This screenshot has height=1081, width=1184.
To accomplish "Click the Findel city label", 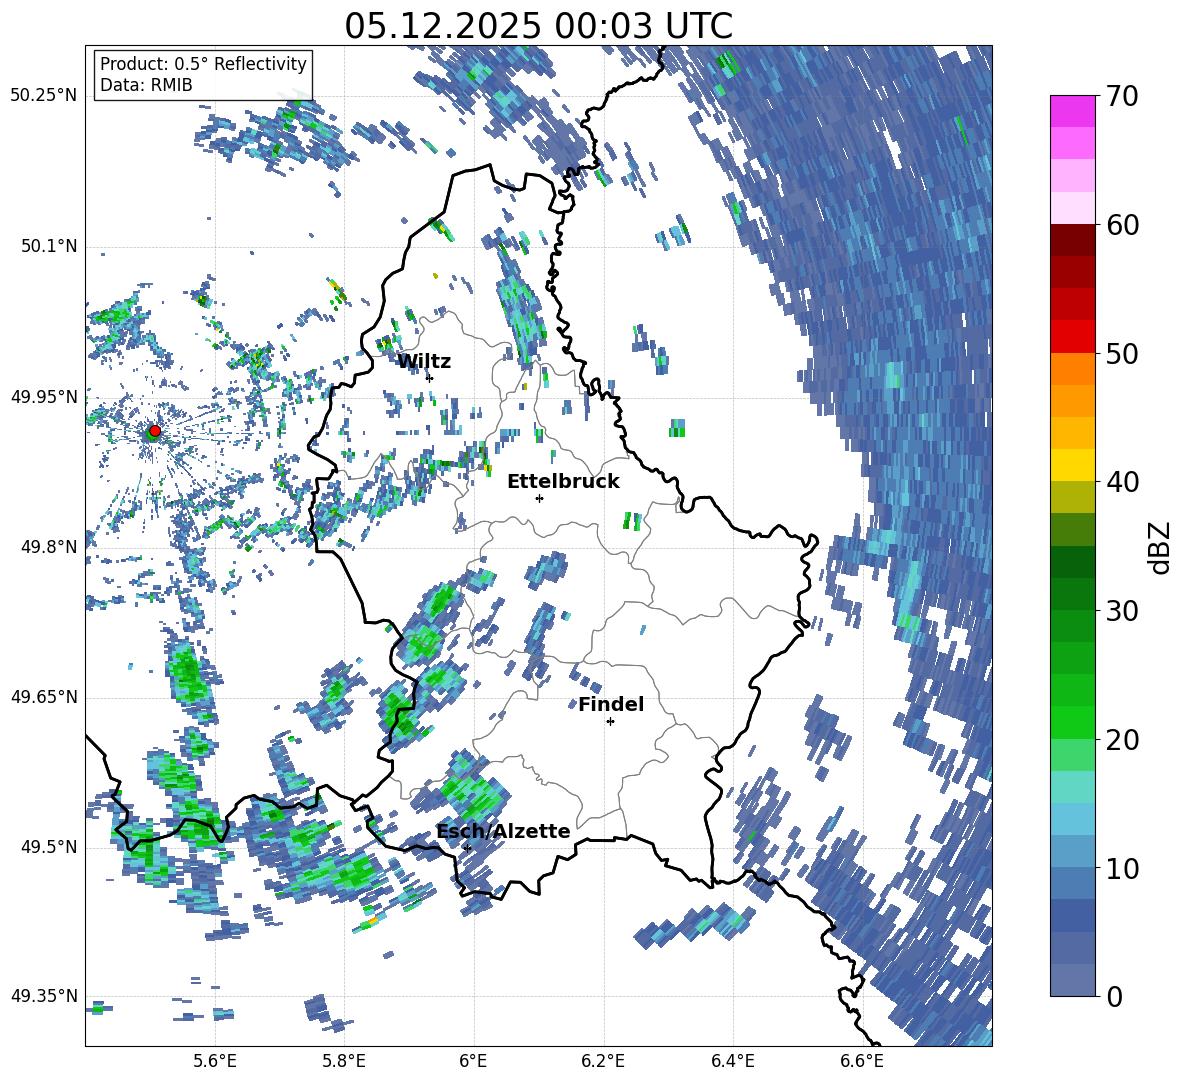I will point(611,704).
